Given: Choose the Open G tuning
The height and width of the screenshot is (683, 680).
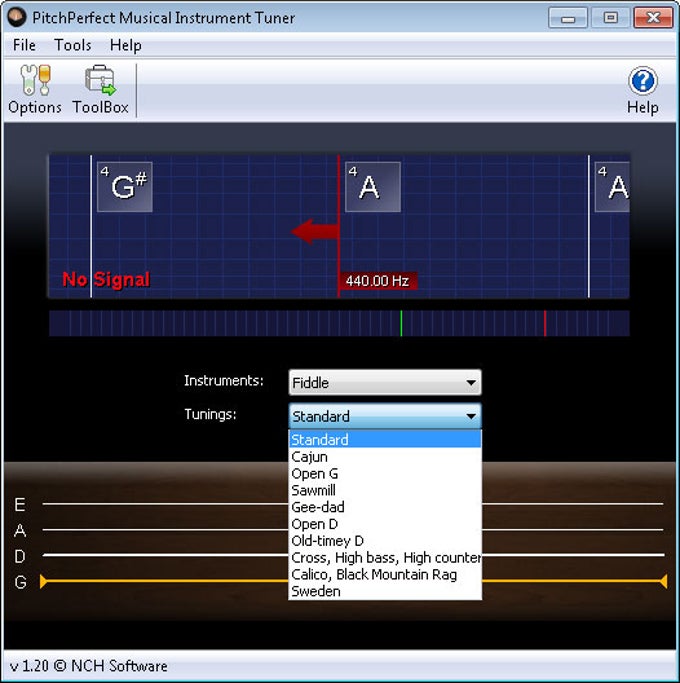Looking at the screenshot, I should click(x=385, y=473).
